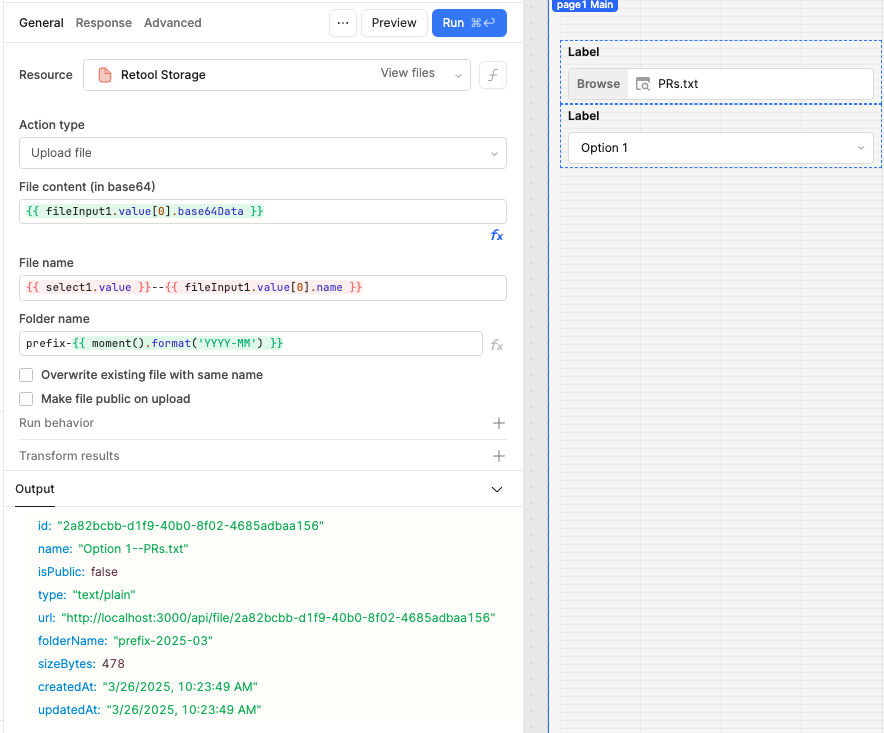Image resolution: width=884 pixels, height=733 pixels.
Task: Click the Browse button in file input
Action: (x=598, y=84)
